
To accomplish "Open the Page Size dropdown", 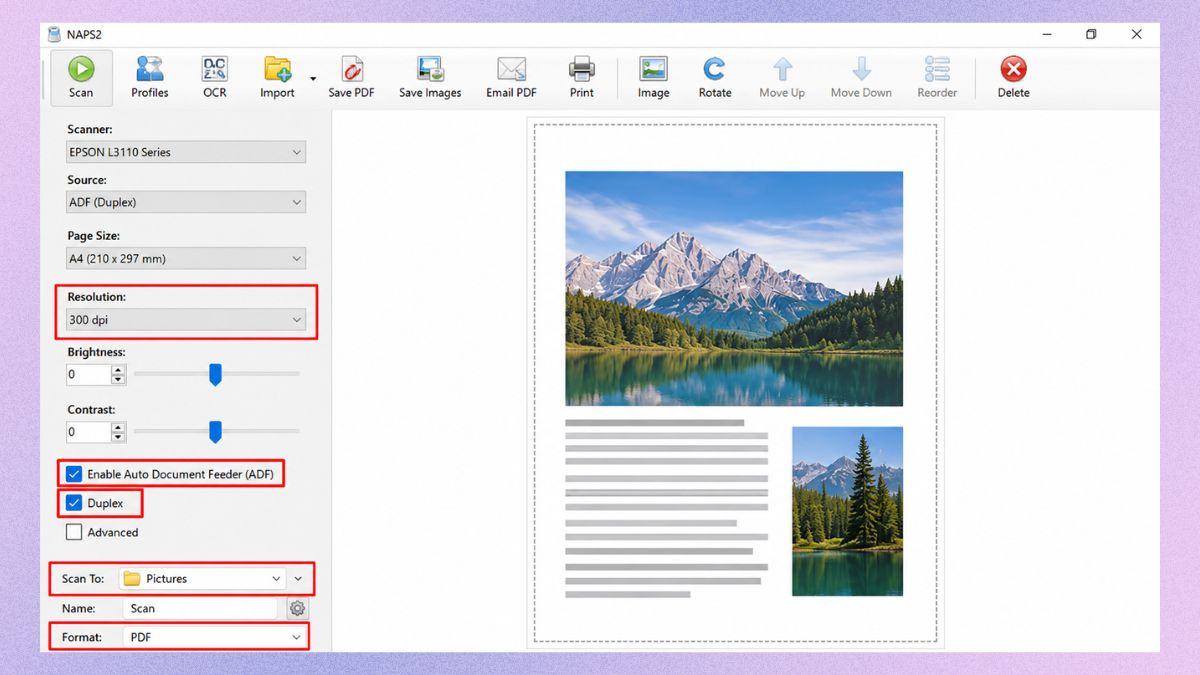I will pyautogui.click(x=186, y=258).
